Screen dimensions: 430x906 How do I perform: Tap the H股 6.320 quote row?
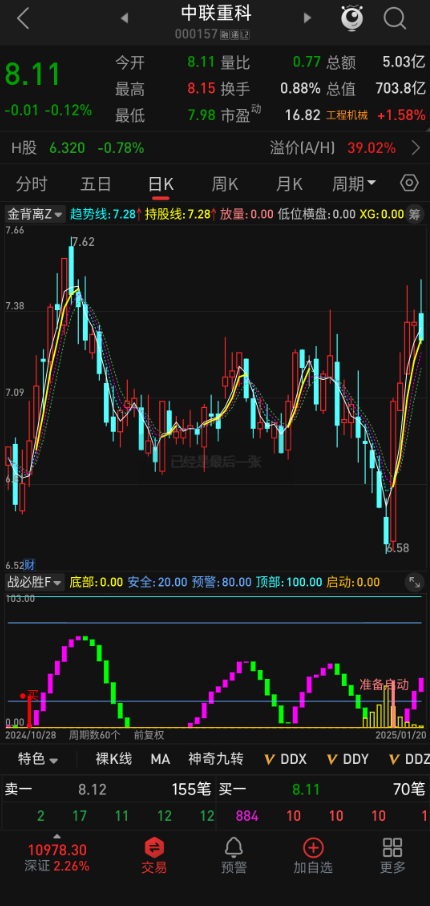[x=77, y=148]
